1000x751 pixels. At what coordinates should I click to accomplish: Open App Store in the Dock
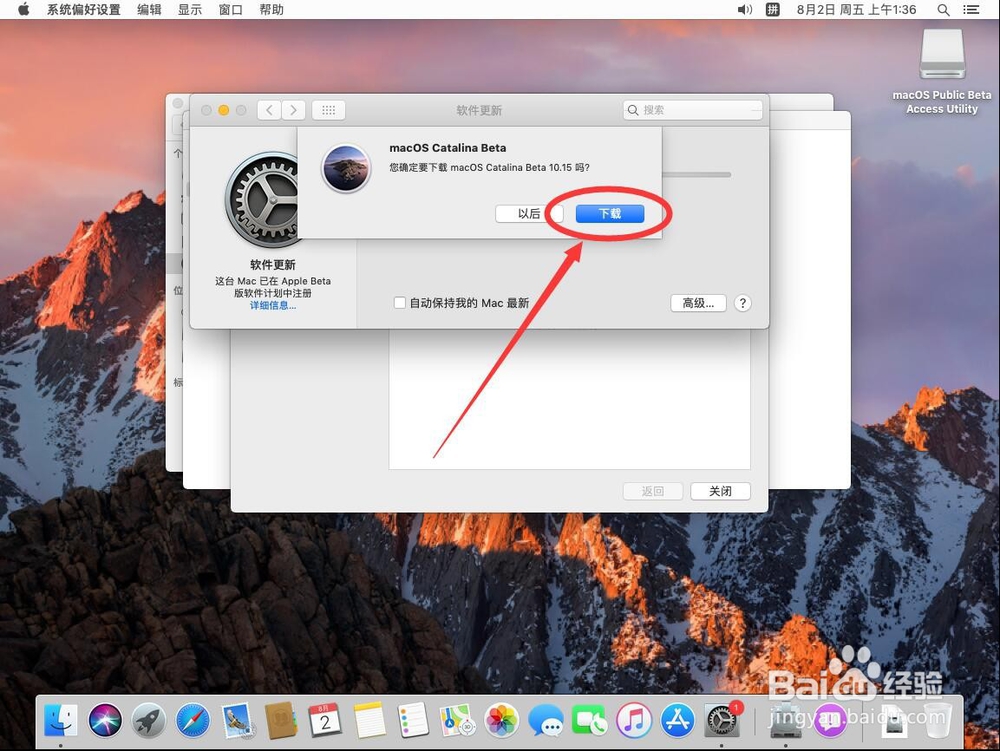tap(678, 721)
